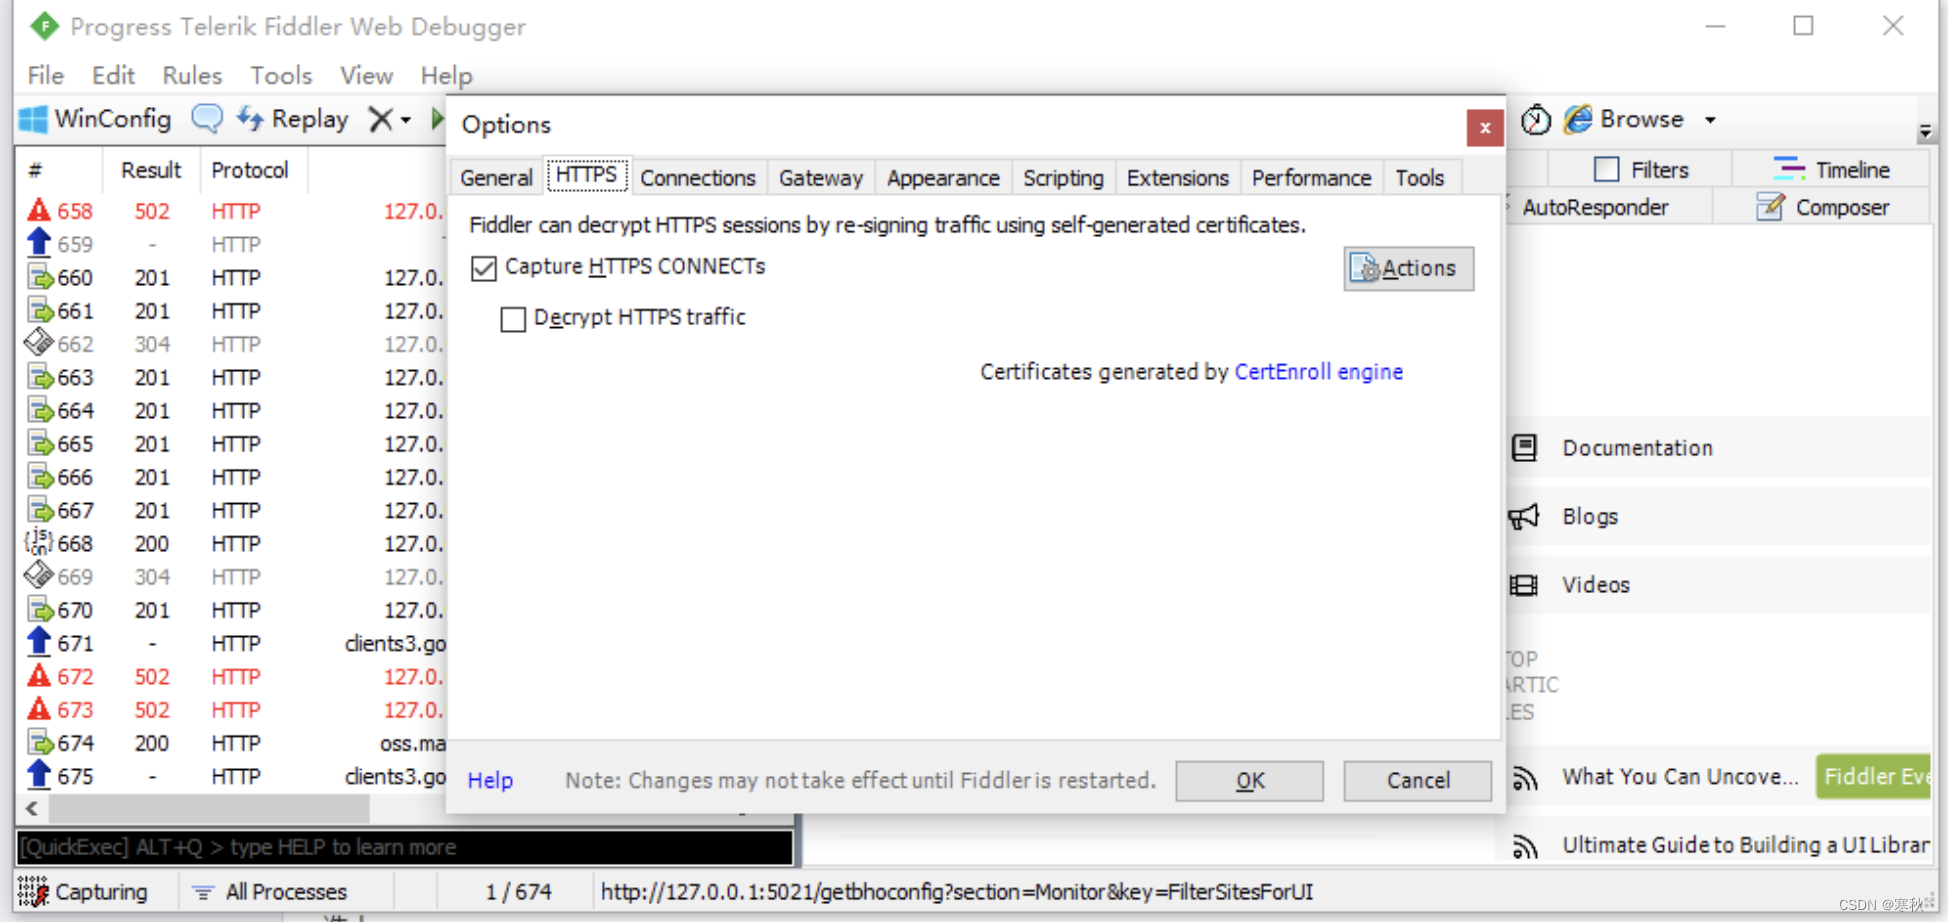Screen dimensions: 1948x922
Task: Open the Extensions tab
Action: pos(1177,178)
